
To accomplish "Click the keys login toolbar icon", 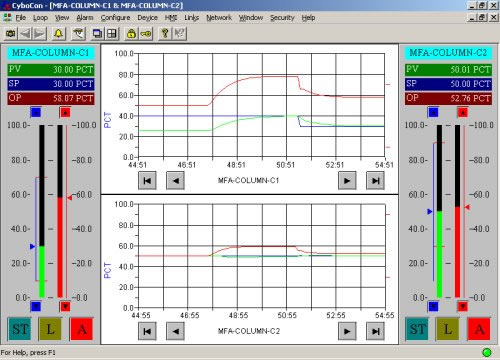I will (x=146, y=33).
